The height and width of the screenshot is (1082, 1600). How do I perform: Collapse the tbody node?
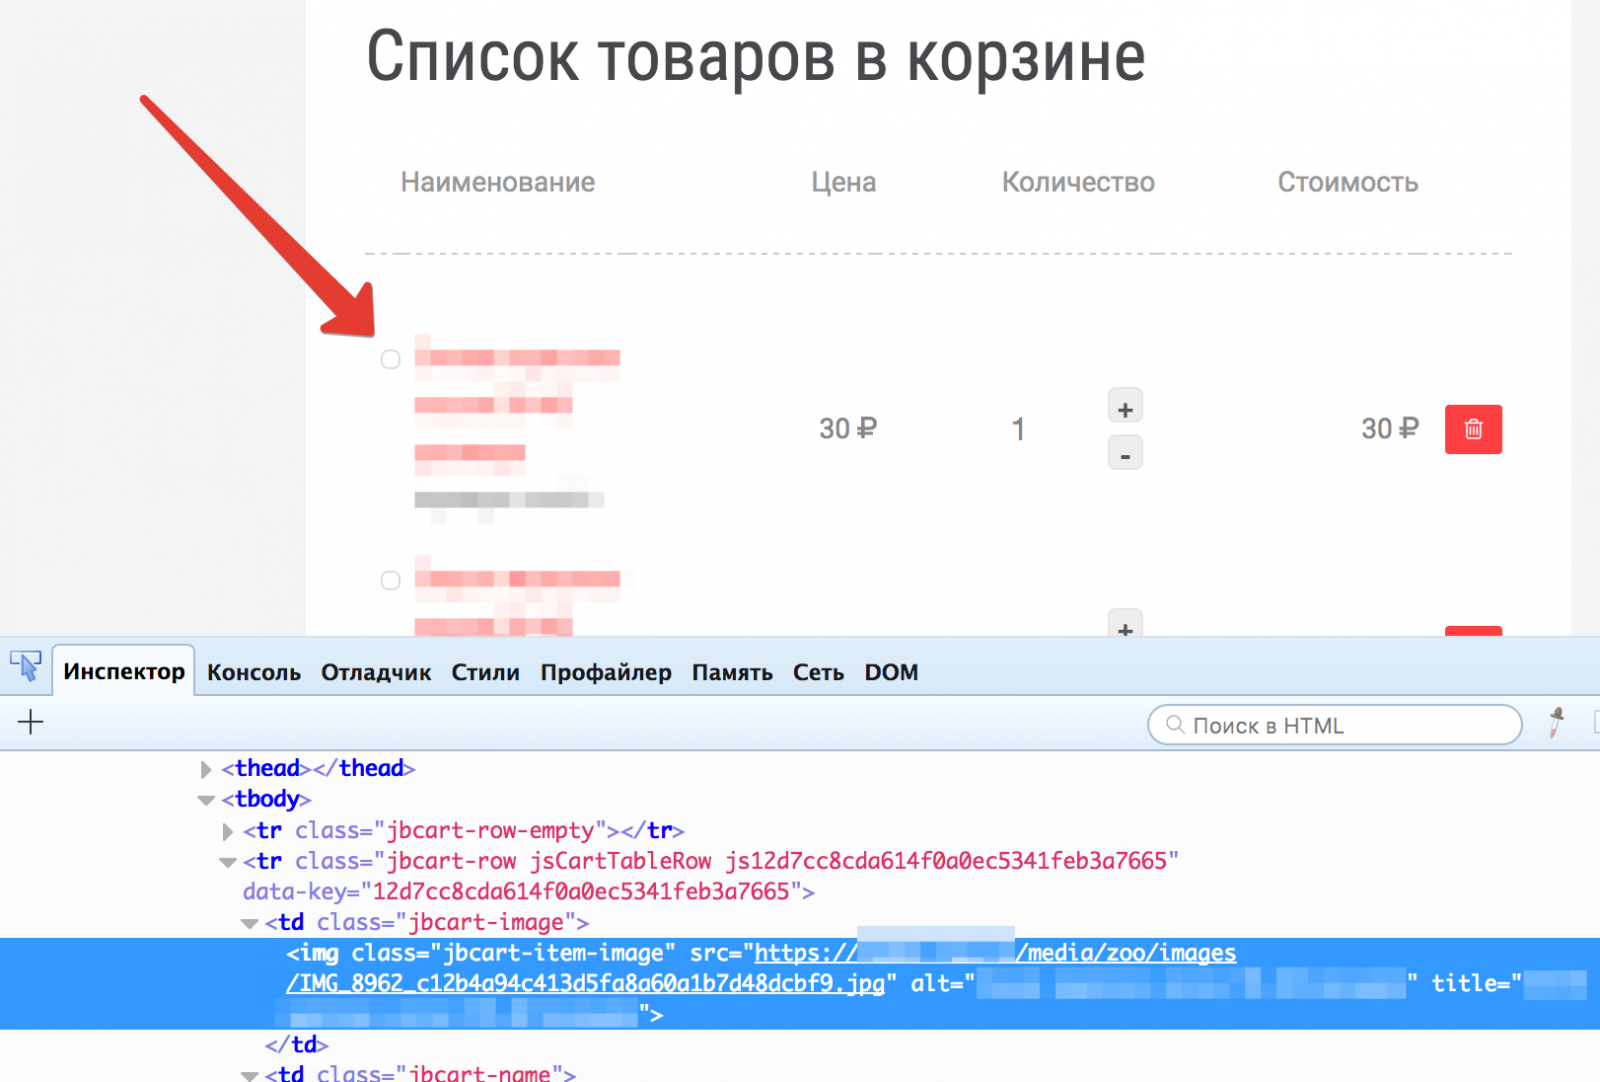pyautogui.click(x=207, y=800)
